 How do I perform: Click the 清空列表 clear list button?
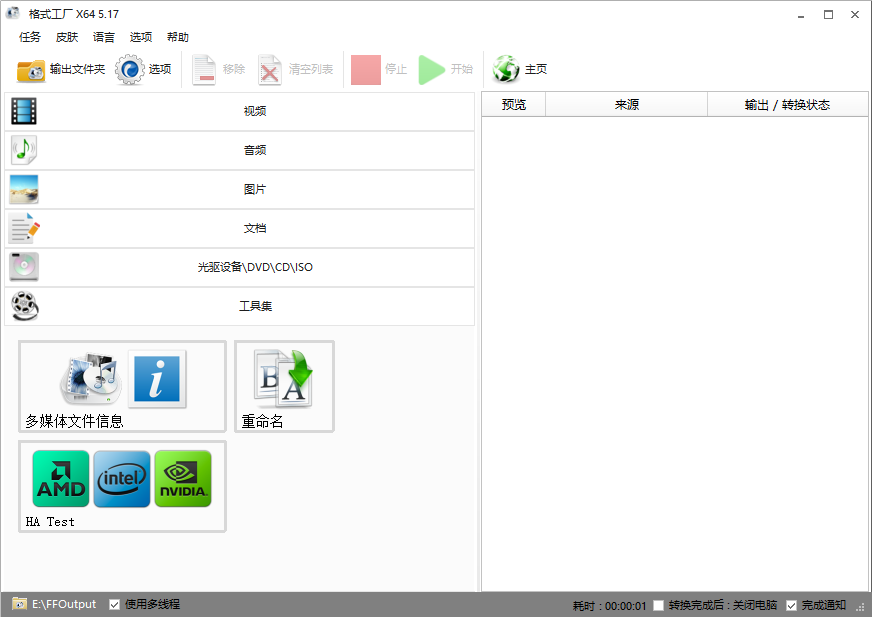point(298,70)
